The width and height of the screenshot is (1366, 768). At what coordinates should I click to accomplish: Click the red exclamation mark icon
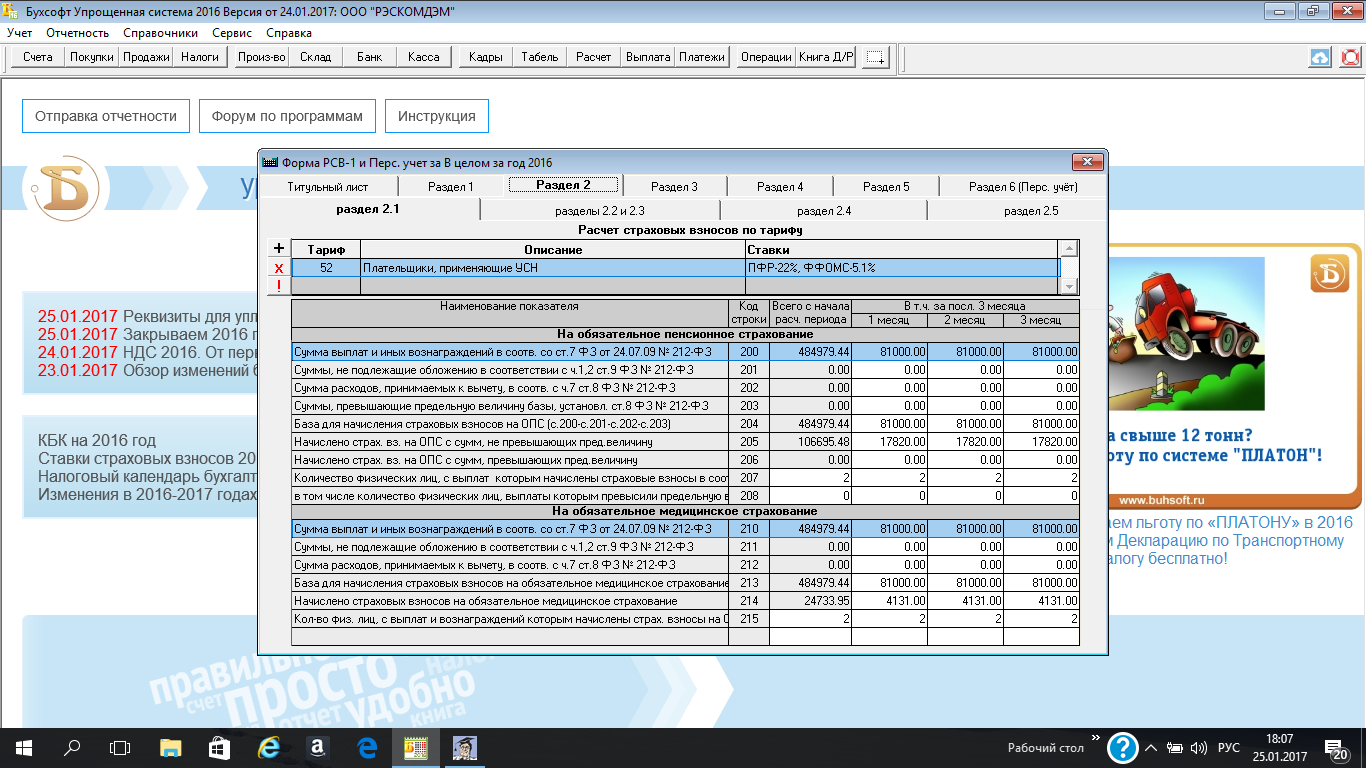pos(279,286)
